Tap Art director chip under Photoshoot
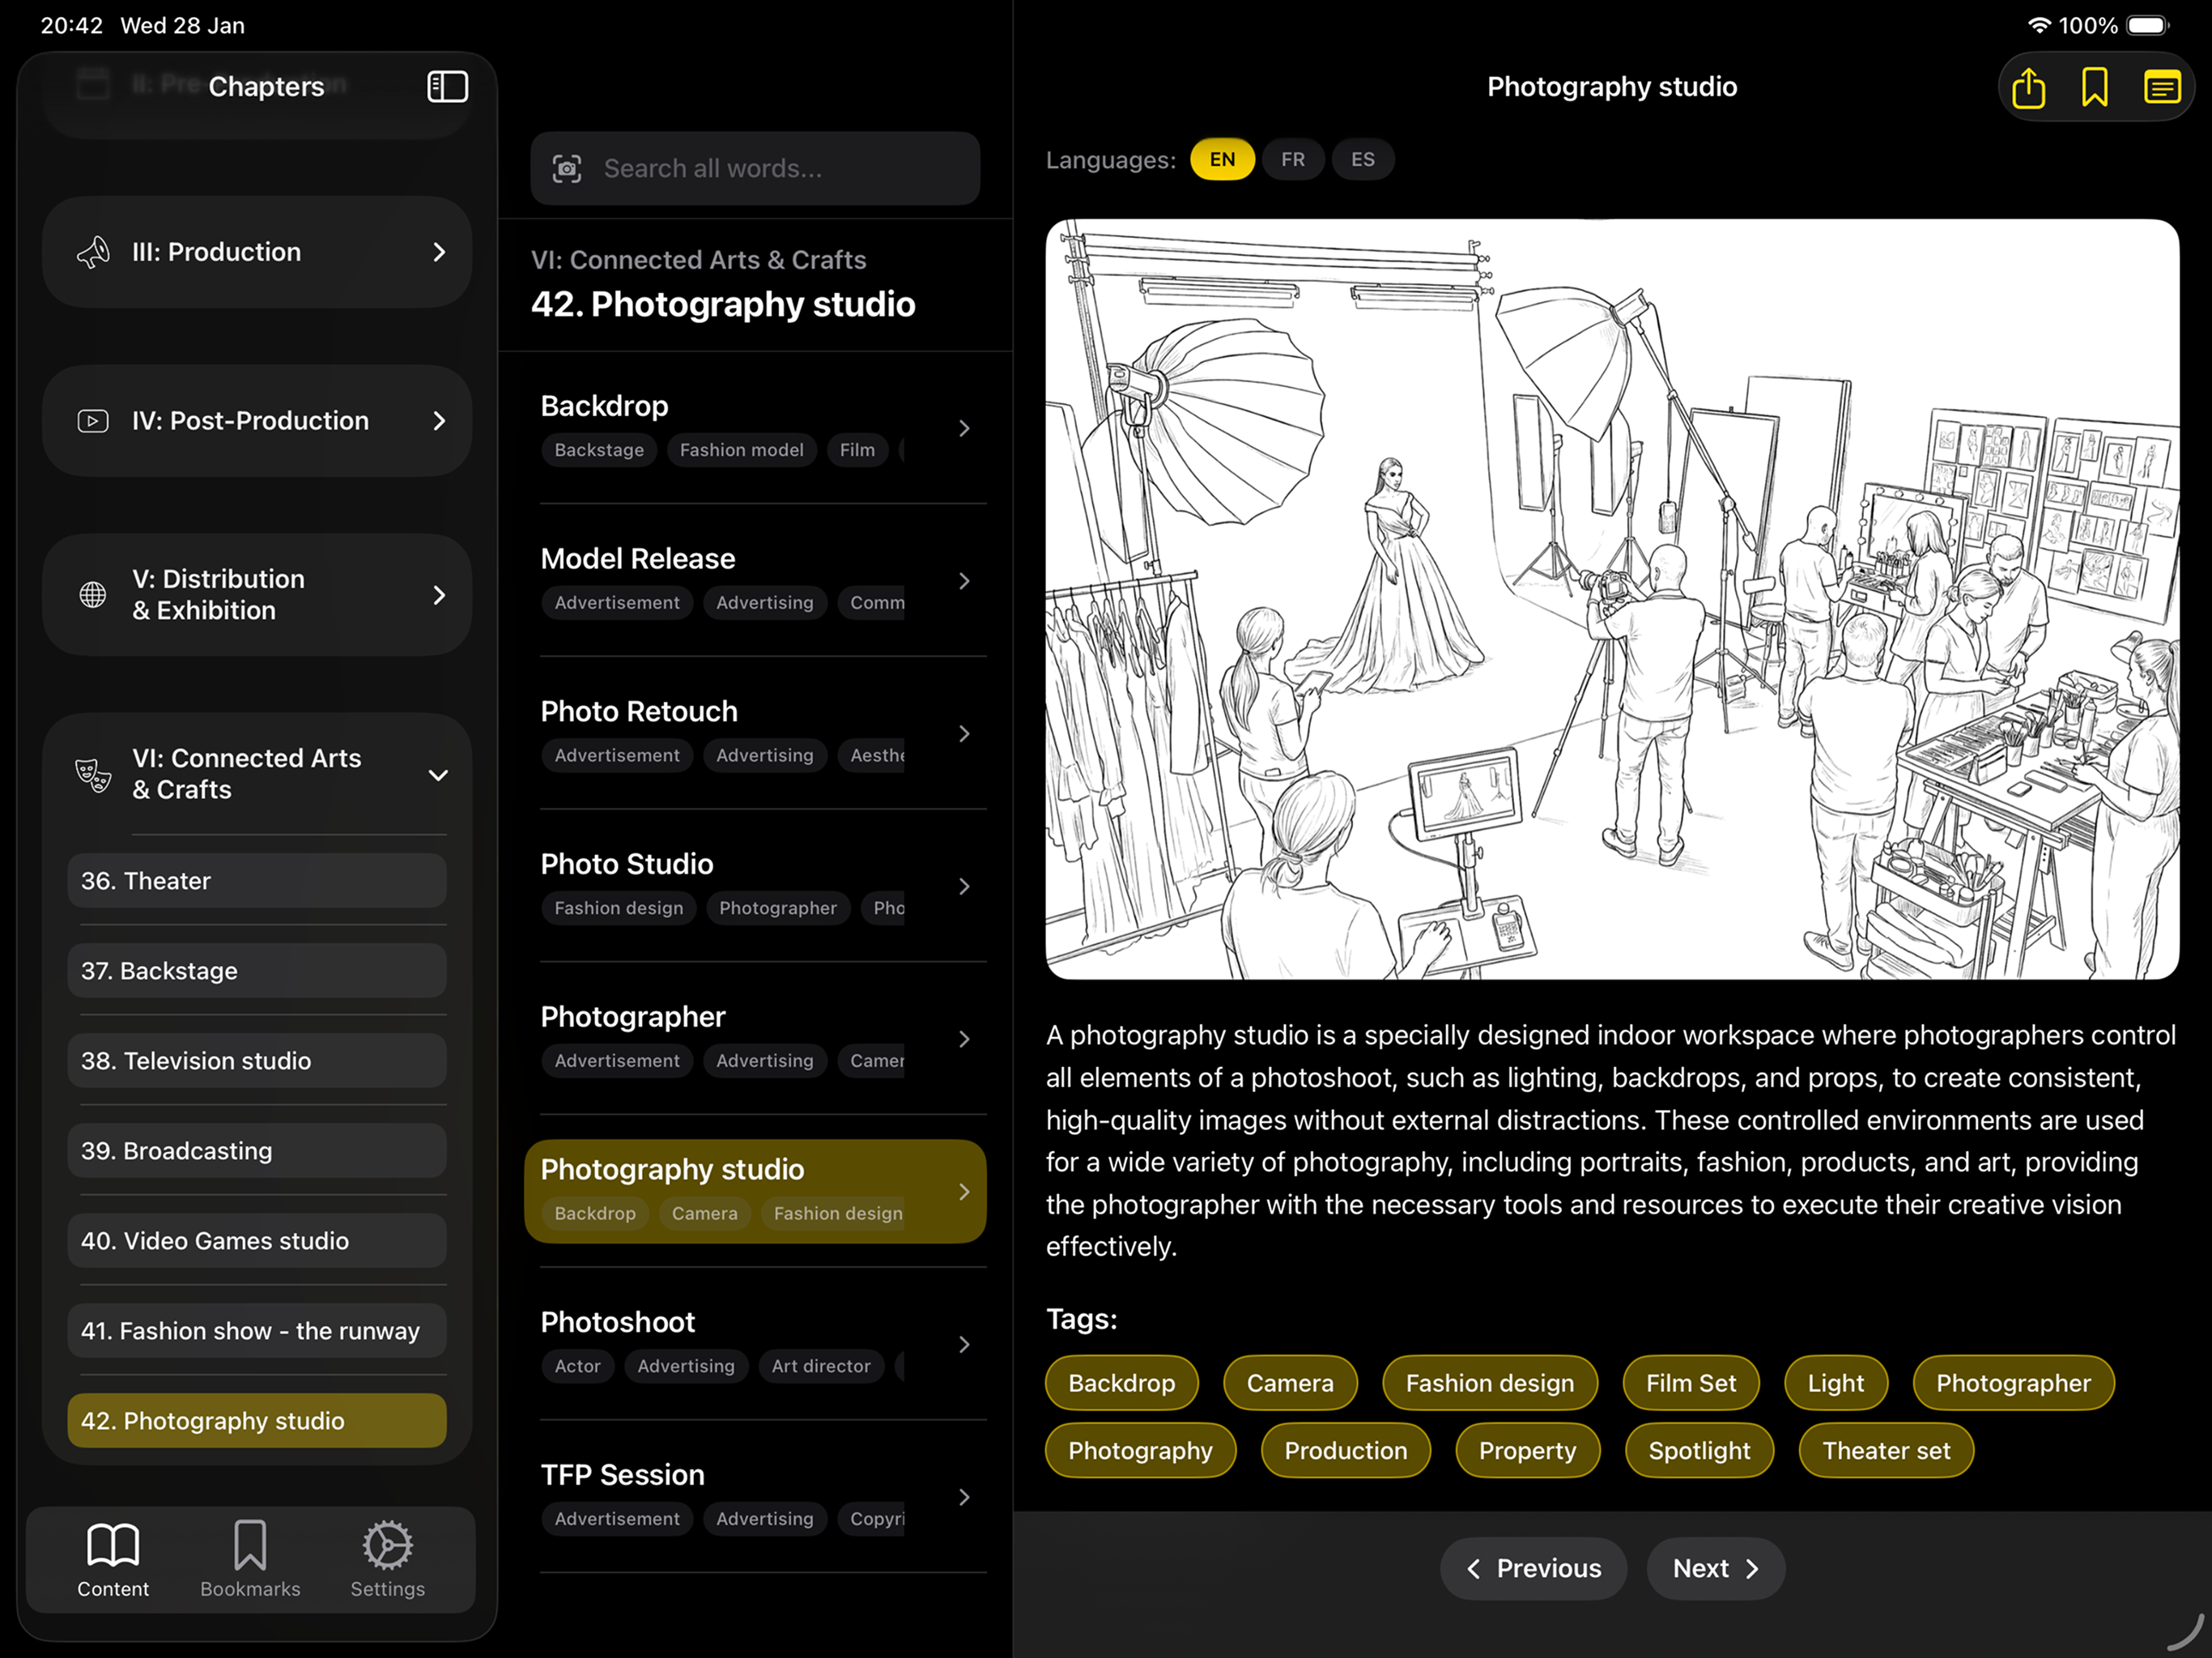This screenshot has height=1658, width=2212. [821, 1366]
